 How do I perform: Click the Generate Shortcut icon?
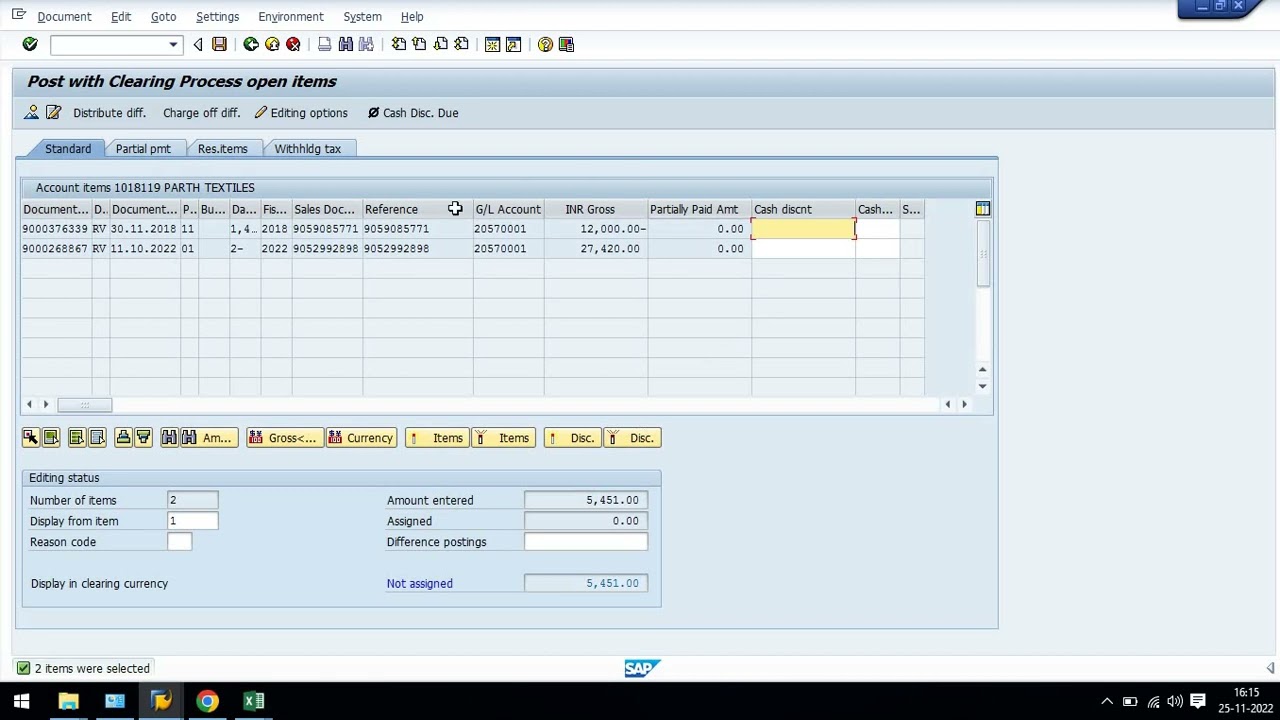513,44
